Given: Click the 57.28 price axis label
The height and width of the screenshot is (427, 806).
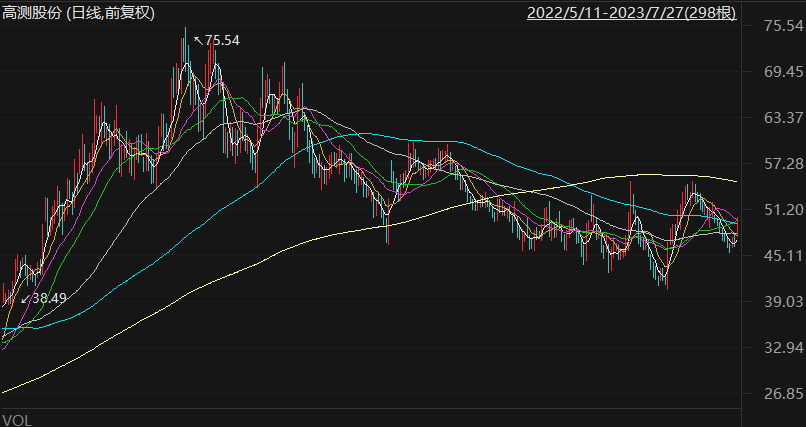Looking at the screenshot, I should pyautogui.click(x=784, y=164).
